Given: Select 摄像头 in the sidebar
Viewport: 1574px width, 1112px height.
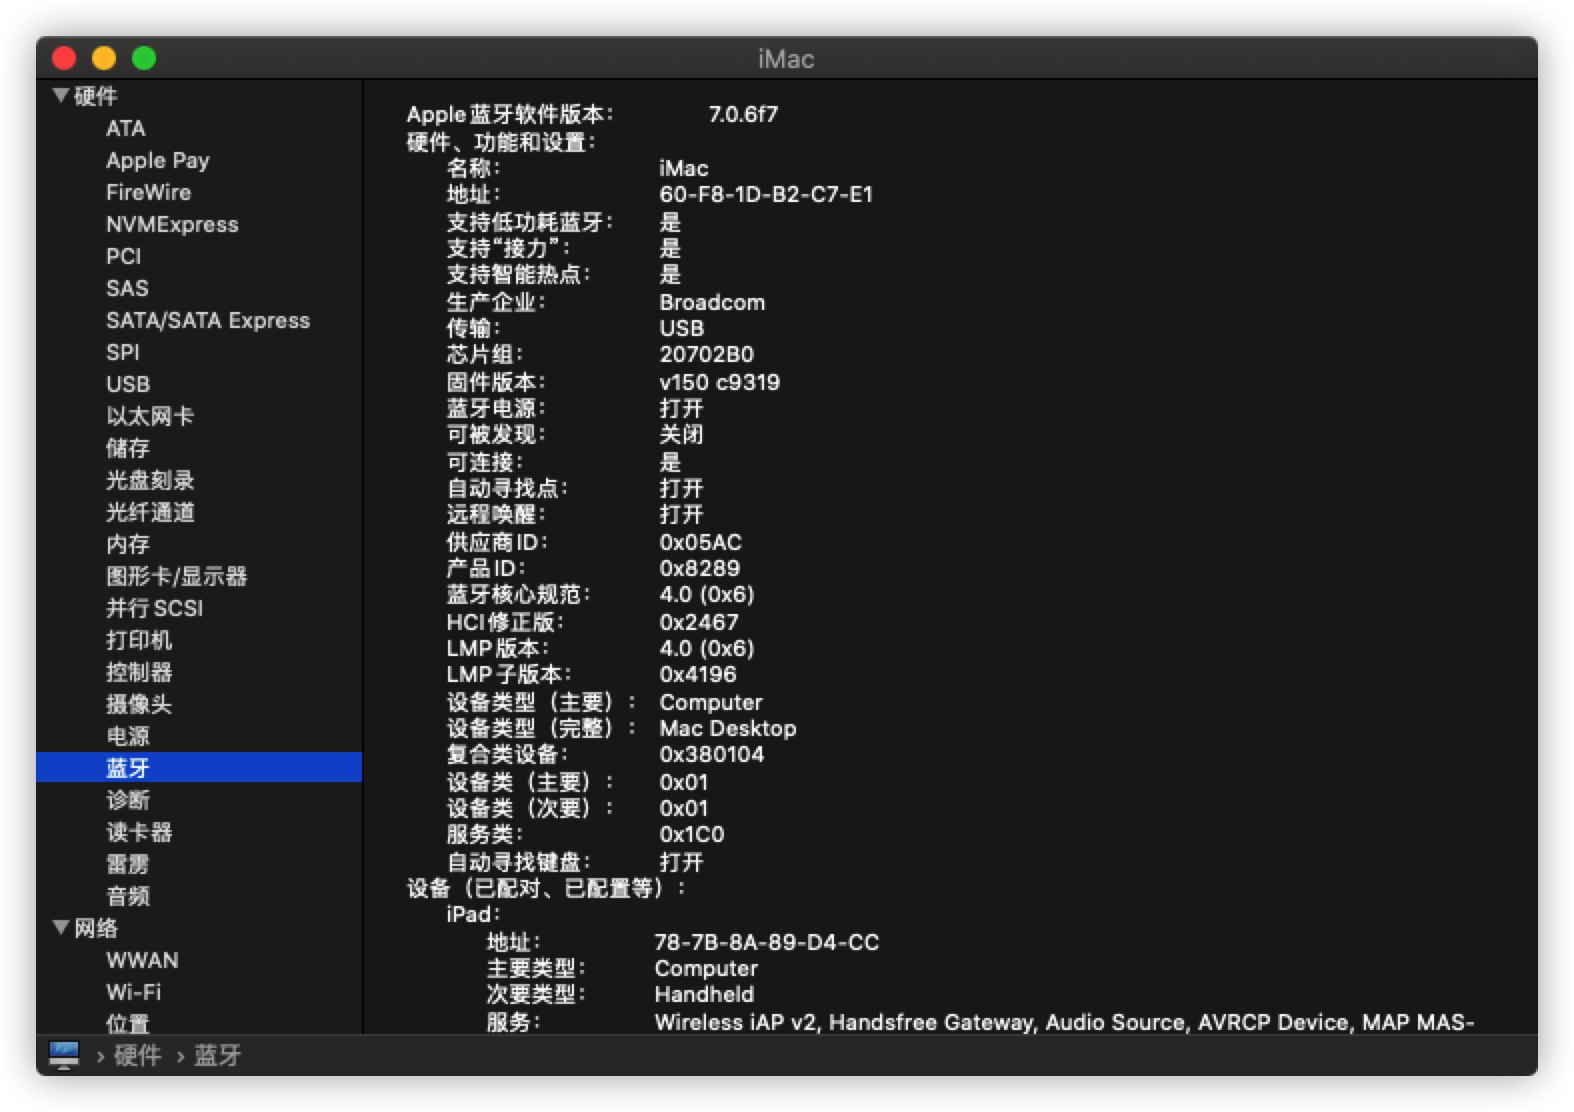Looking at the screenshot, I should click(139, 704).
